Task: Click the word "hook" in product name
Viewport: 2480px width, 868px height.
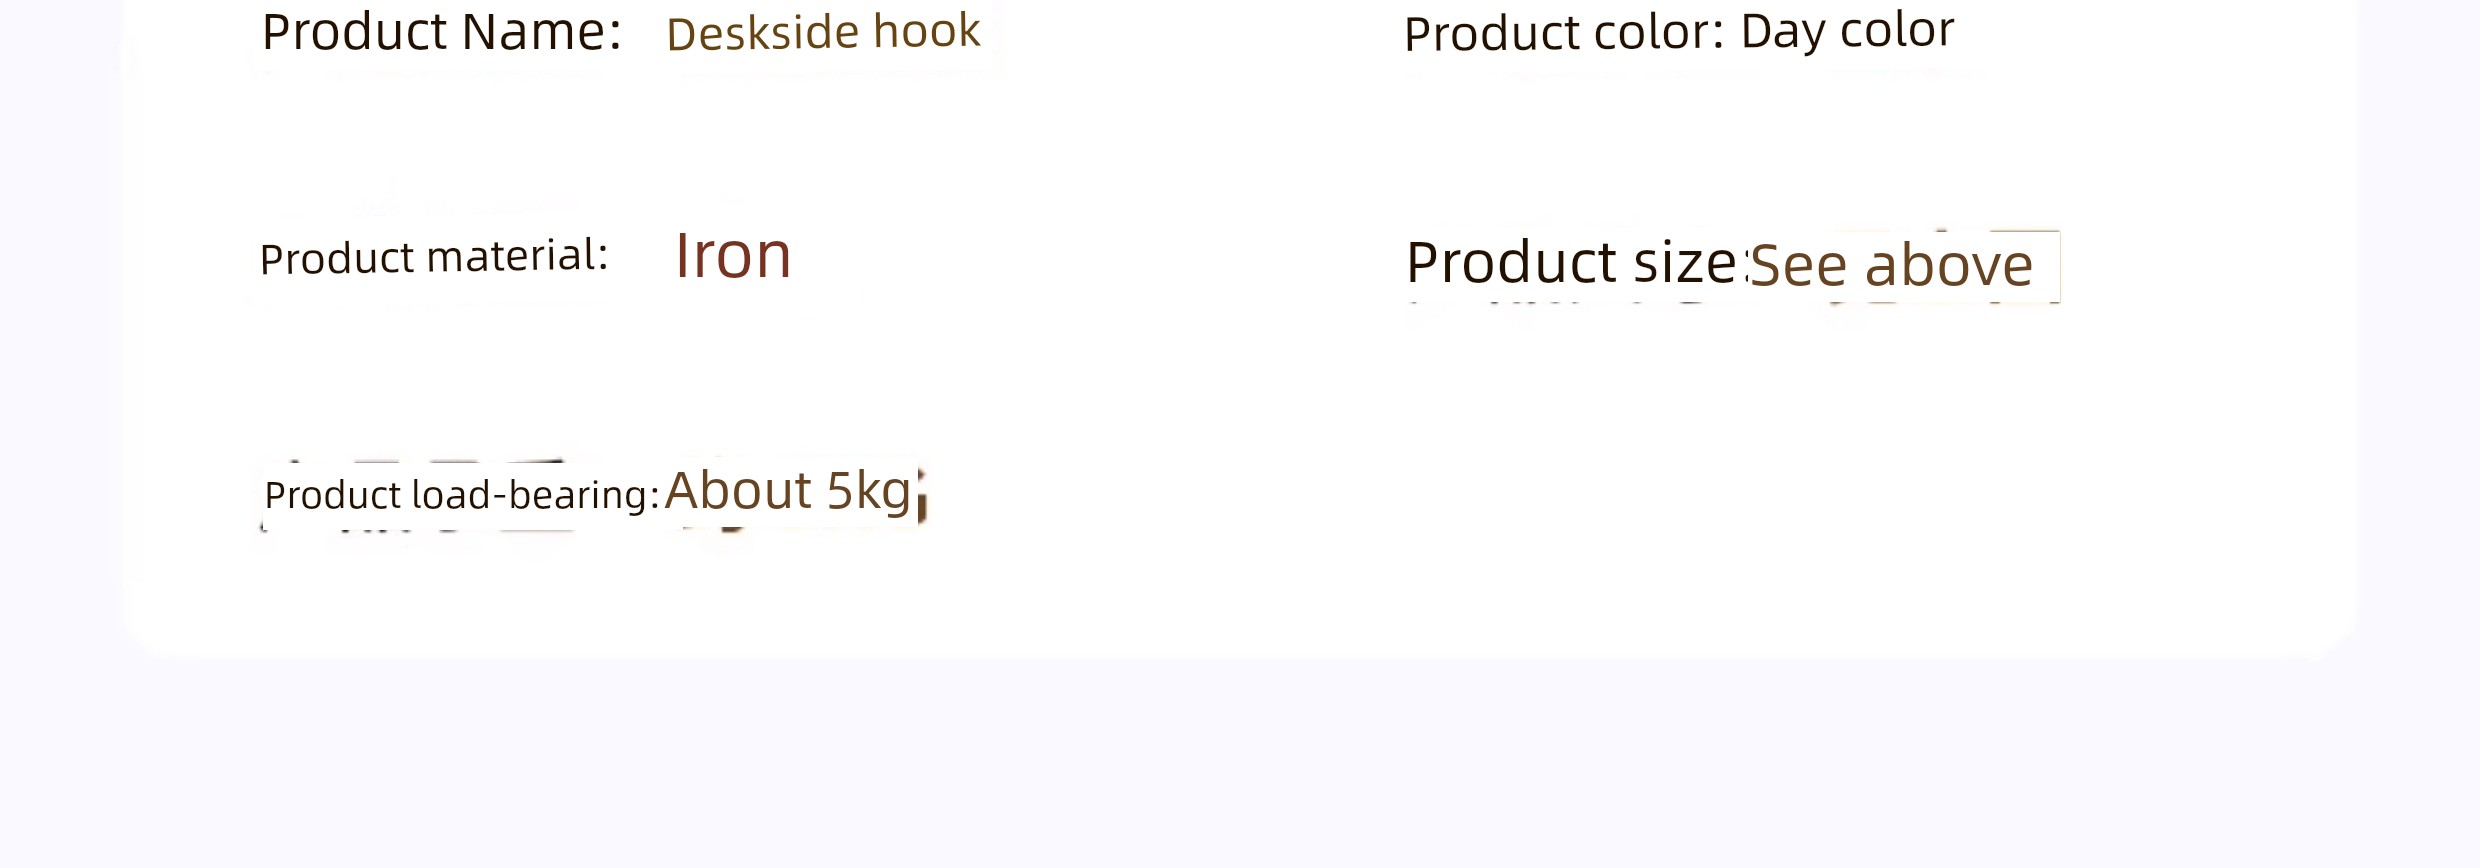Action: pos(926,31)
